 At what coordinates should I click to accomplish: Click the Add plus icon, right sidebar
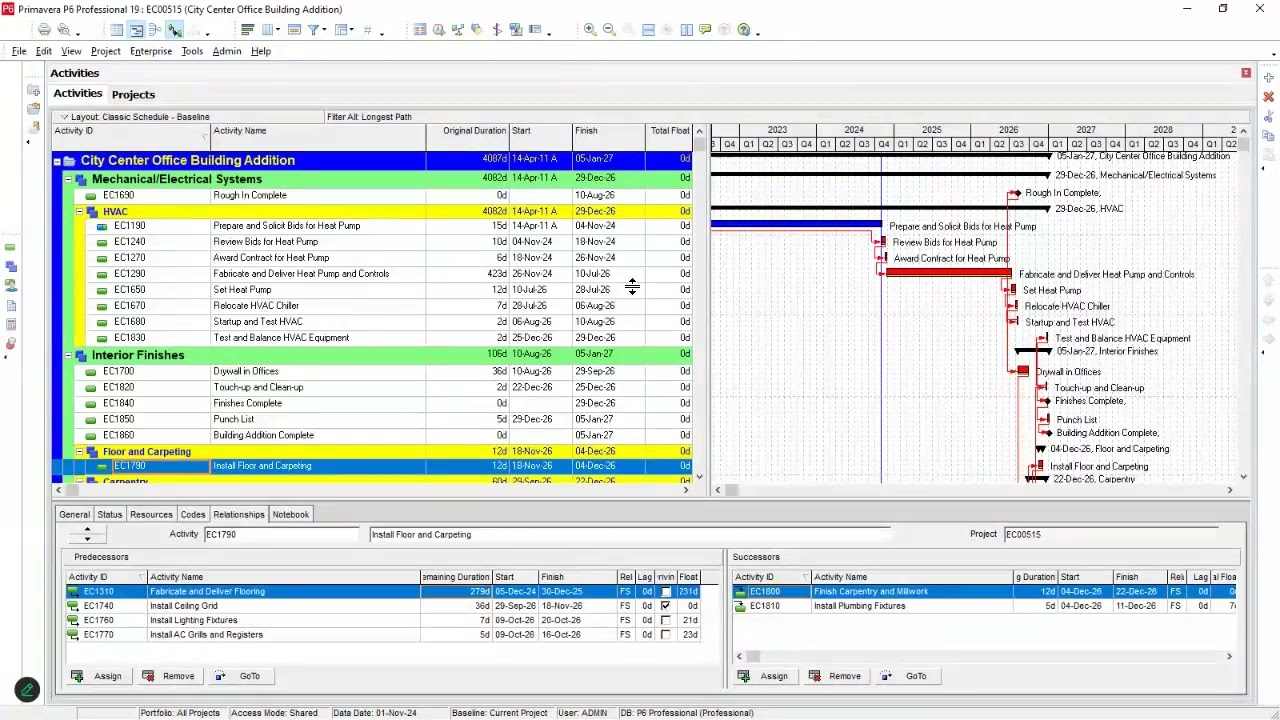[1268, 78]
